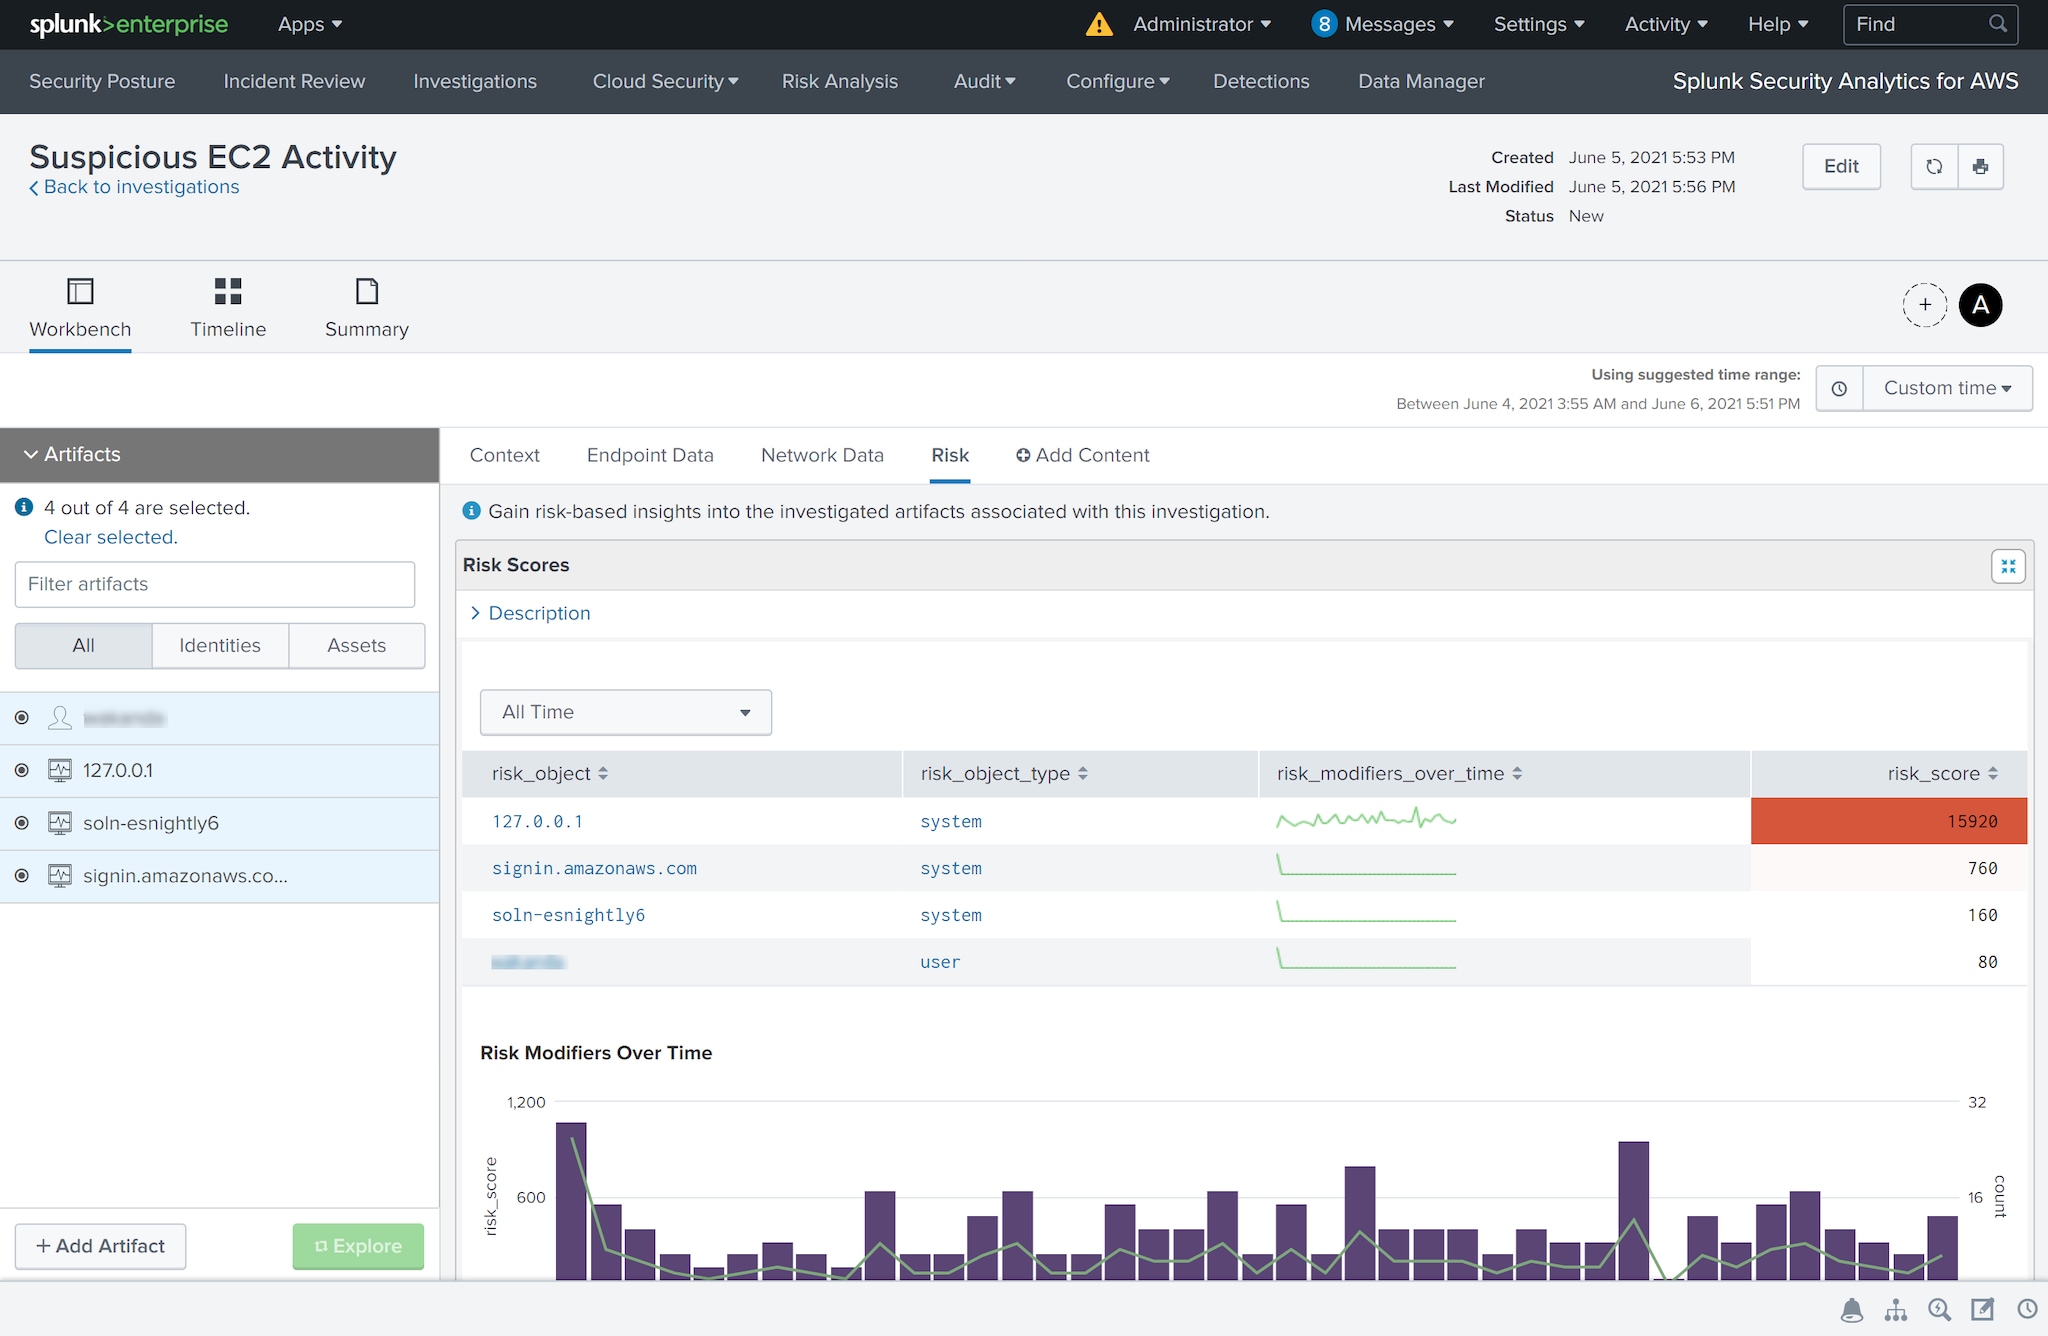Open the Risk Analysis menu
The width and height of the screenshot is (2048, 1336).
point(840,81)
